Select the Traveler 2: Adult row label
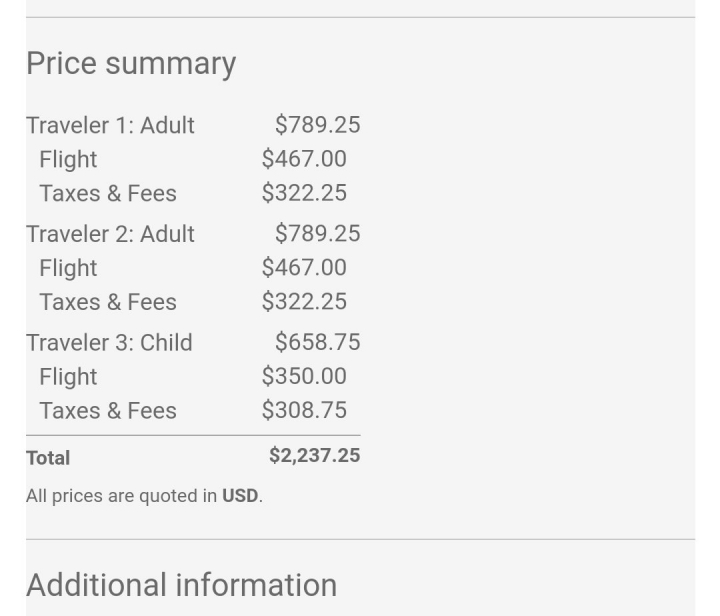 point(110,234)
